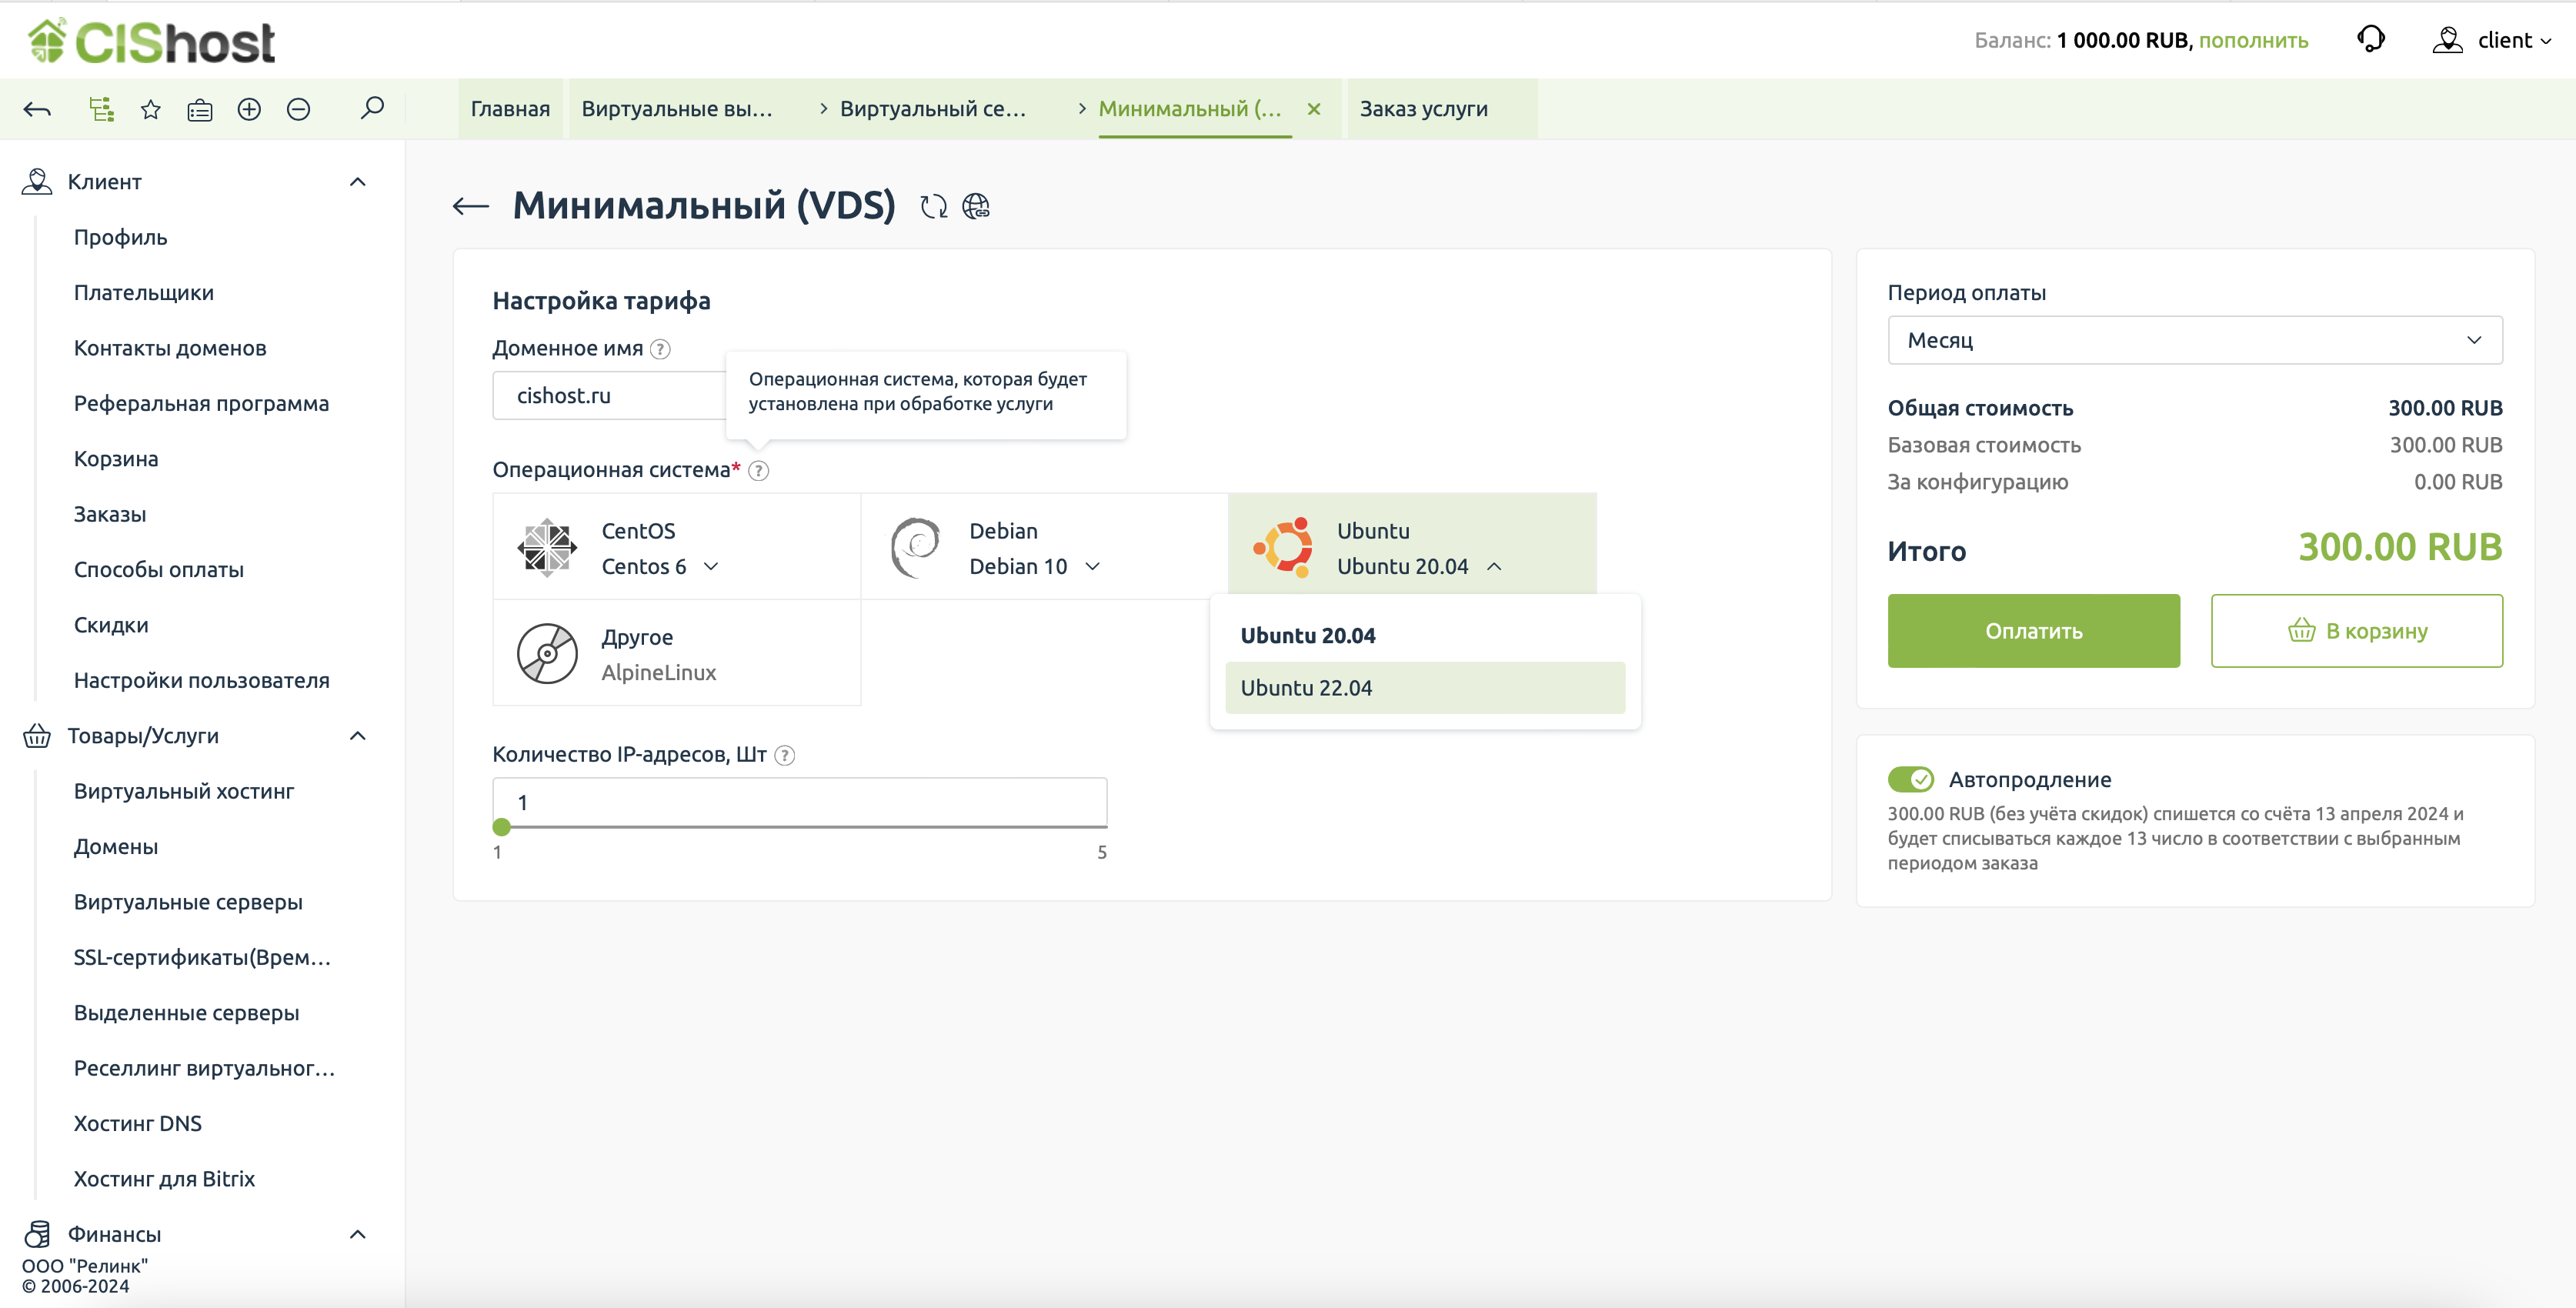Click the star favorites icon

[150, 109]
